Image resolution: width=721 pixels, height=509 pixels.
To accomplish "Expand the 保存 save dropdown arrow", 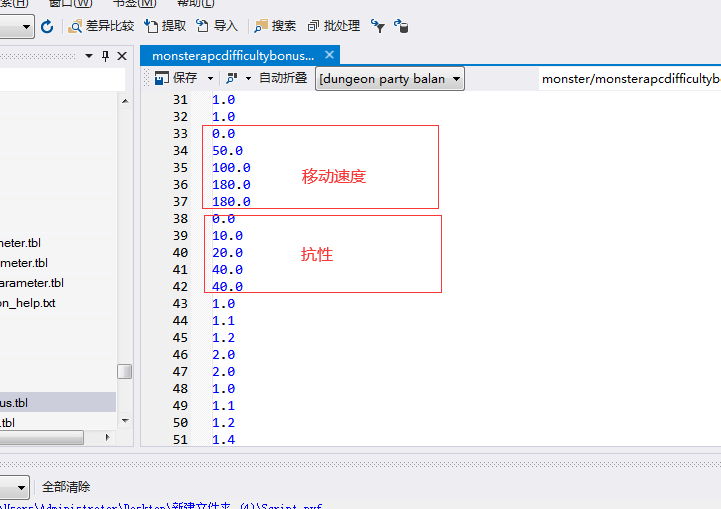I will pos(210,78).
